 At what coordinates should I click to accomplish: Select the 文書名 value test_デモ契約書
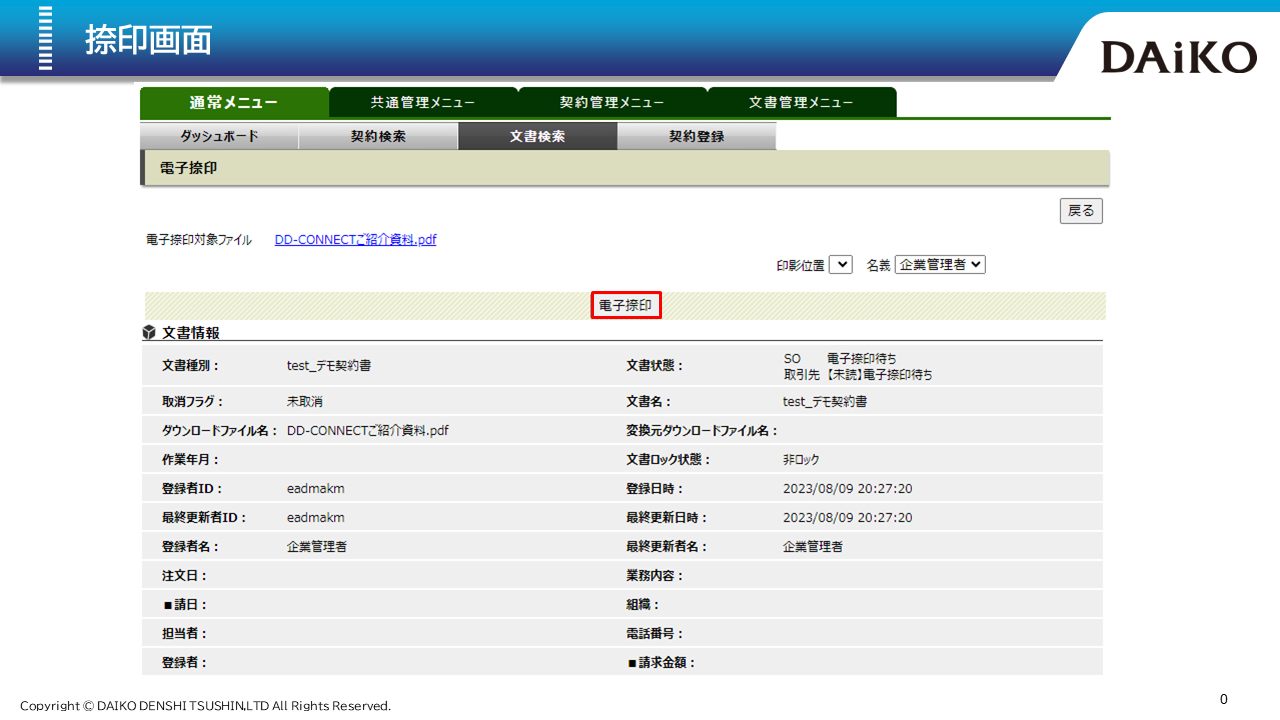(x=825, y=401)
